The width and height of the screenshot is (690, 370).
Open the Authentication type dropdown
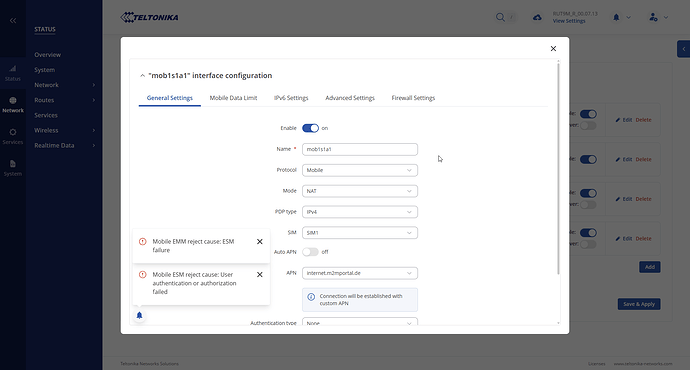[x=360, y=322]
